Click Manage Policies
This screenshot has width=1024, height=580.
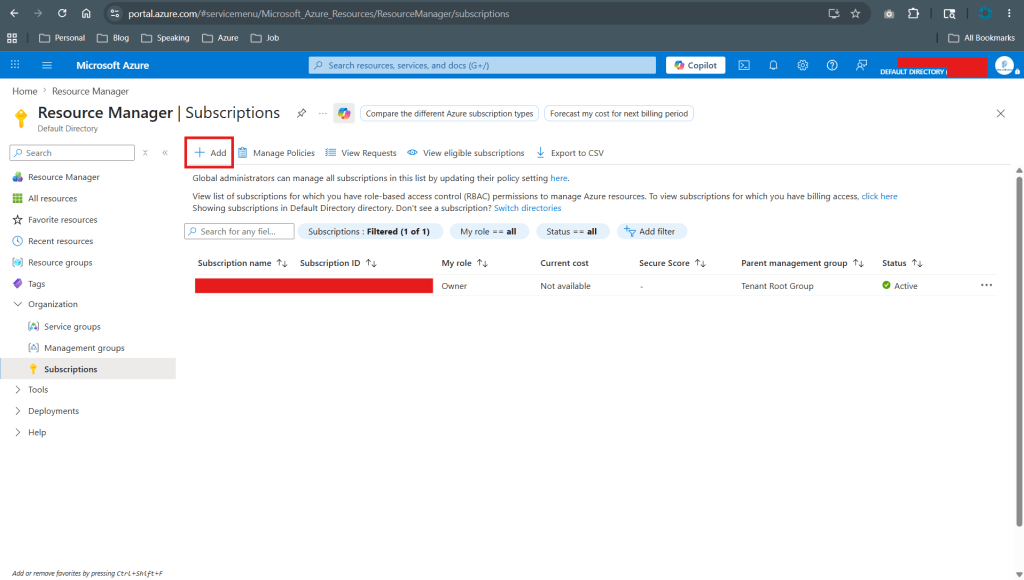point(276,153)
